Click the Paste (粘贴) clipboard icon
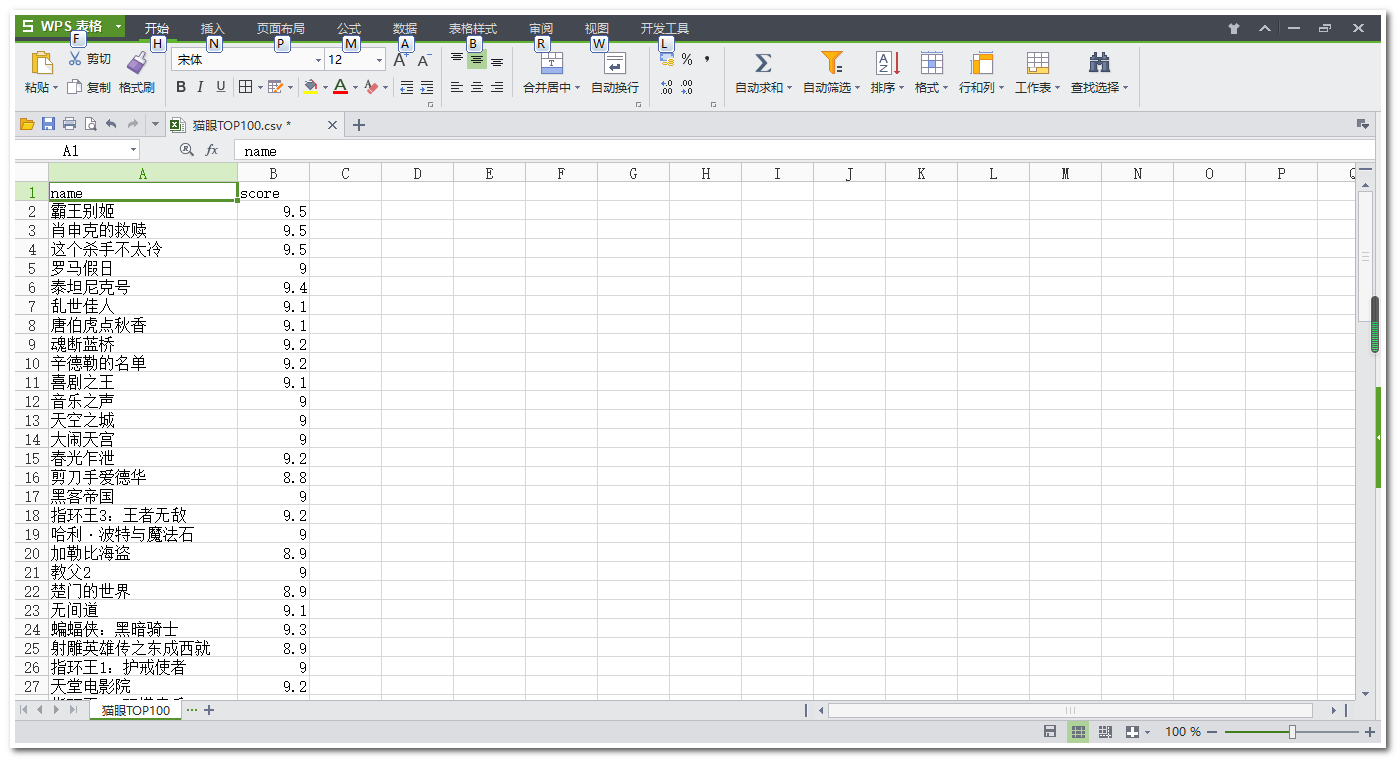1397x759 pixels. point(42,63)
